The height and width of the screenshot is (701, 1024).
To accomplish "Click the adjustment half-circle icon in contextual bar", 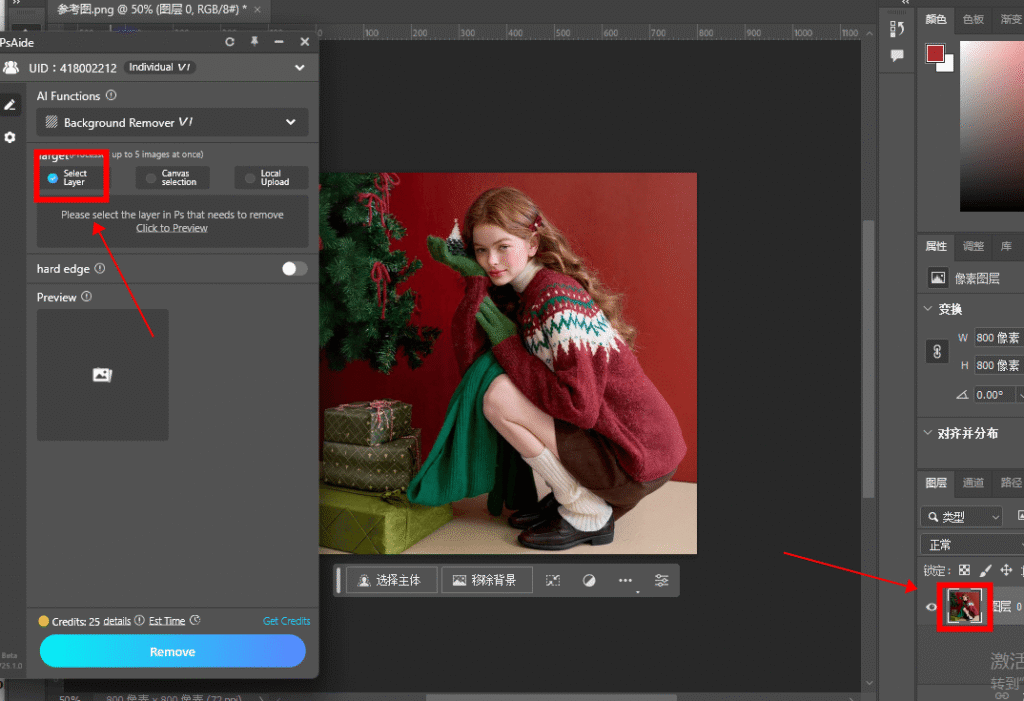I will coord(589,580).
